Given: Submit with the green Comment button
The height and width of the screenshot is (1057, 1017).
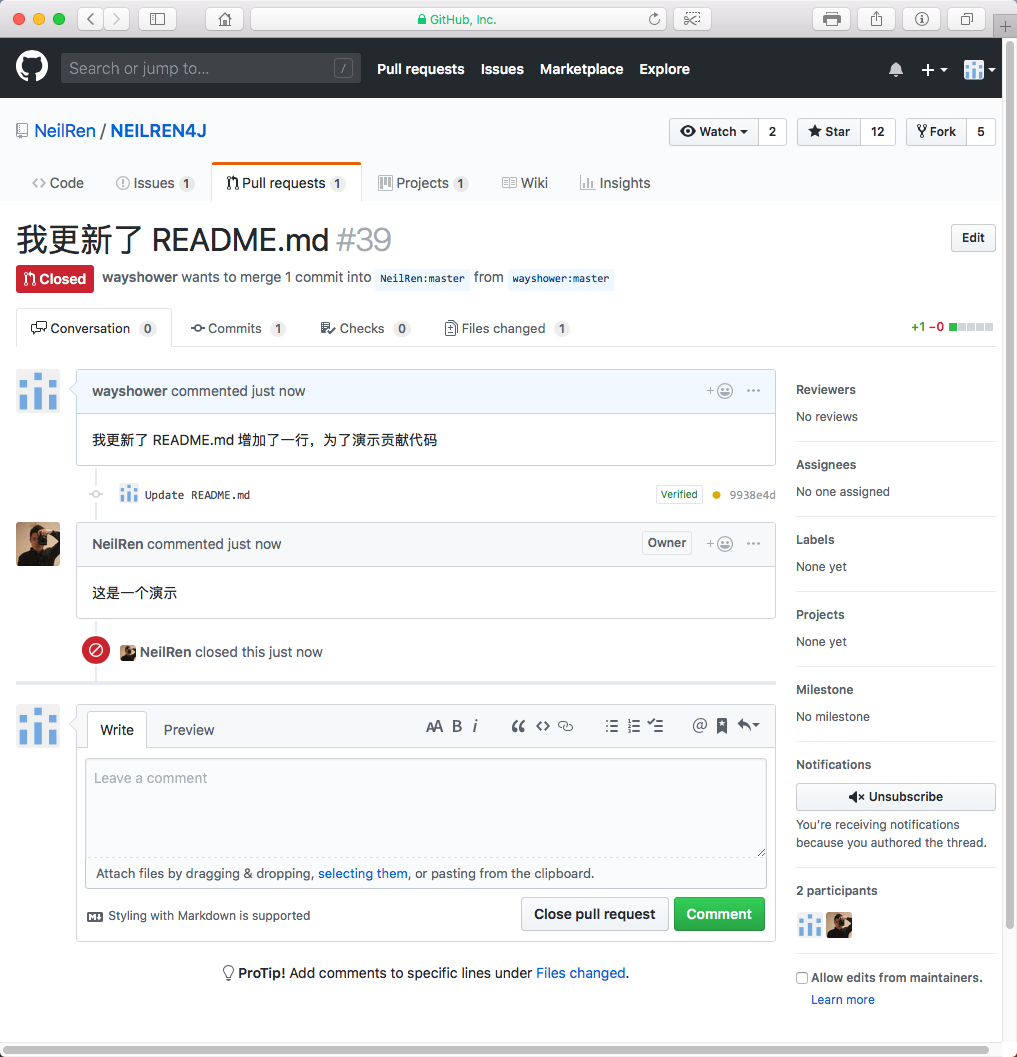Looking at the screenshot, I should tap(719, 914).
